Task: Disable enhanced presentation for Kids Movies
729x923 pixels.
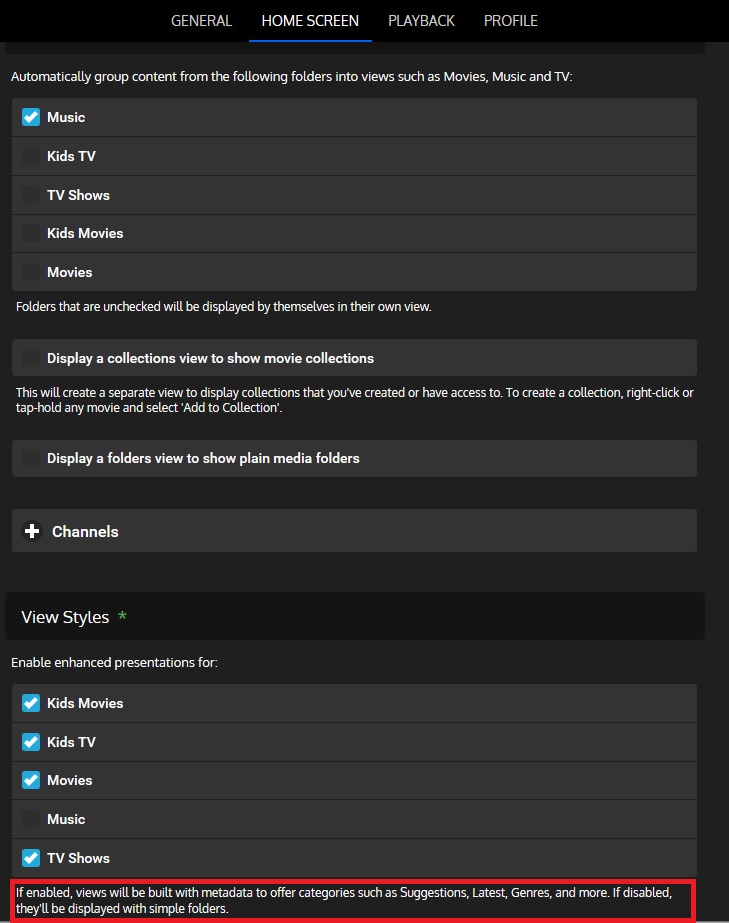Action: 31,703
